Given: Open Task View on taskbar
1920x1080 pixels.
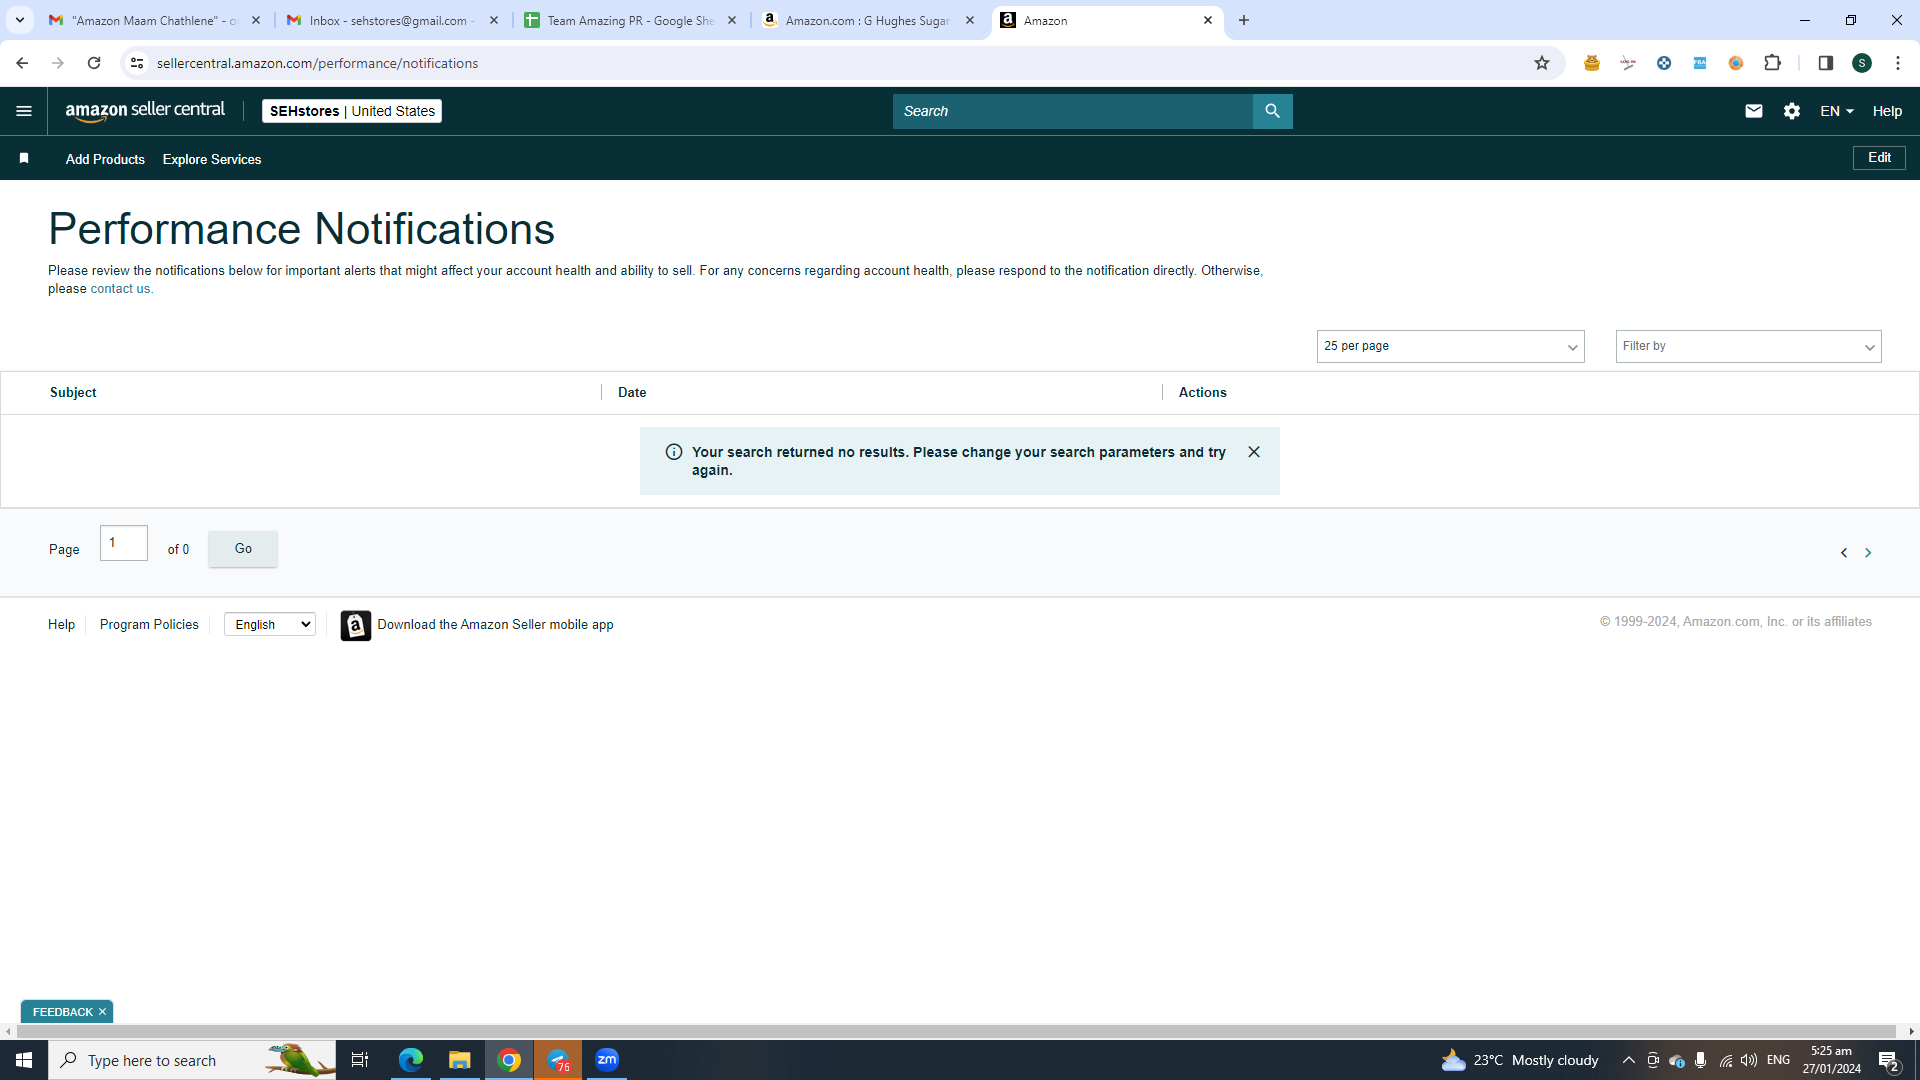Looking at the screenshot, I should [x=360, y=1060].
